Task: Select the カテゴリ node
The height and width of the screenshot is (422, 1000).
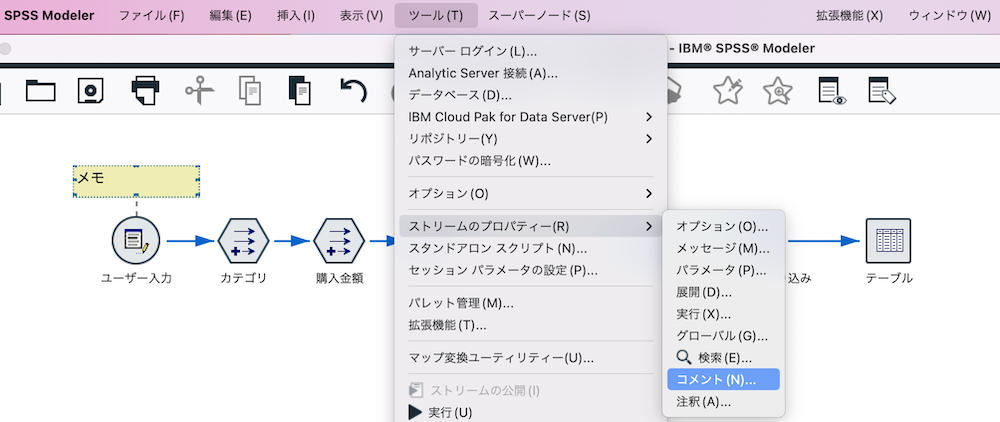Action: point(244,241)
